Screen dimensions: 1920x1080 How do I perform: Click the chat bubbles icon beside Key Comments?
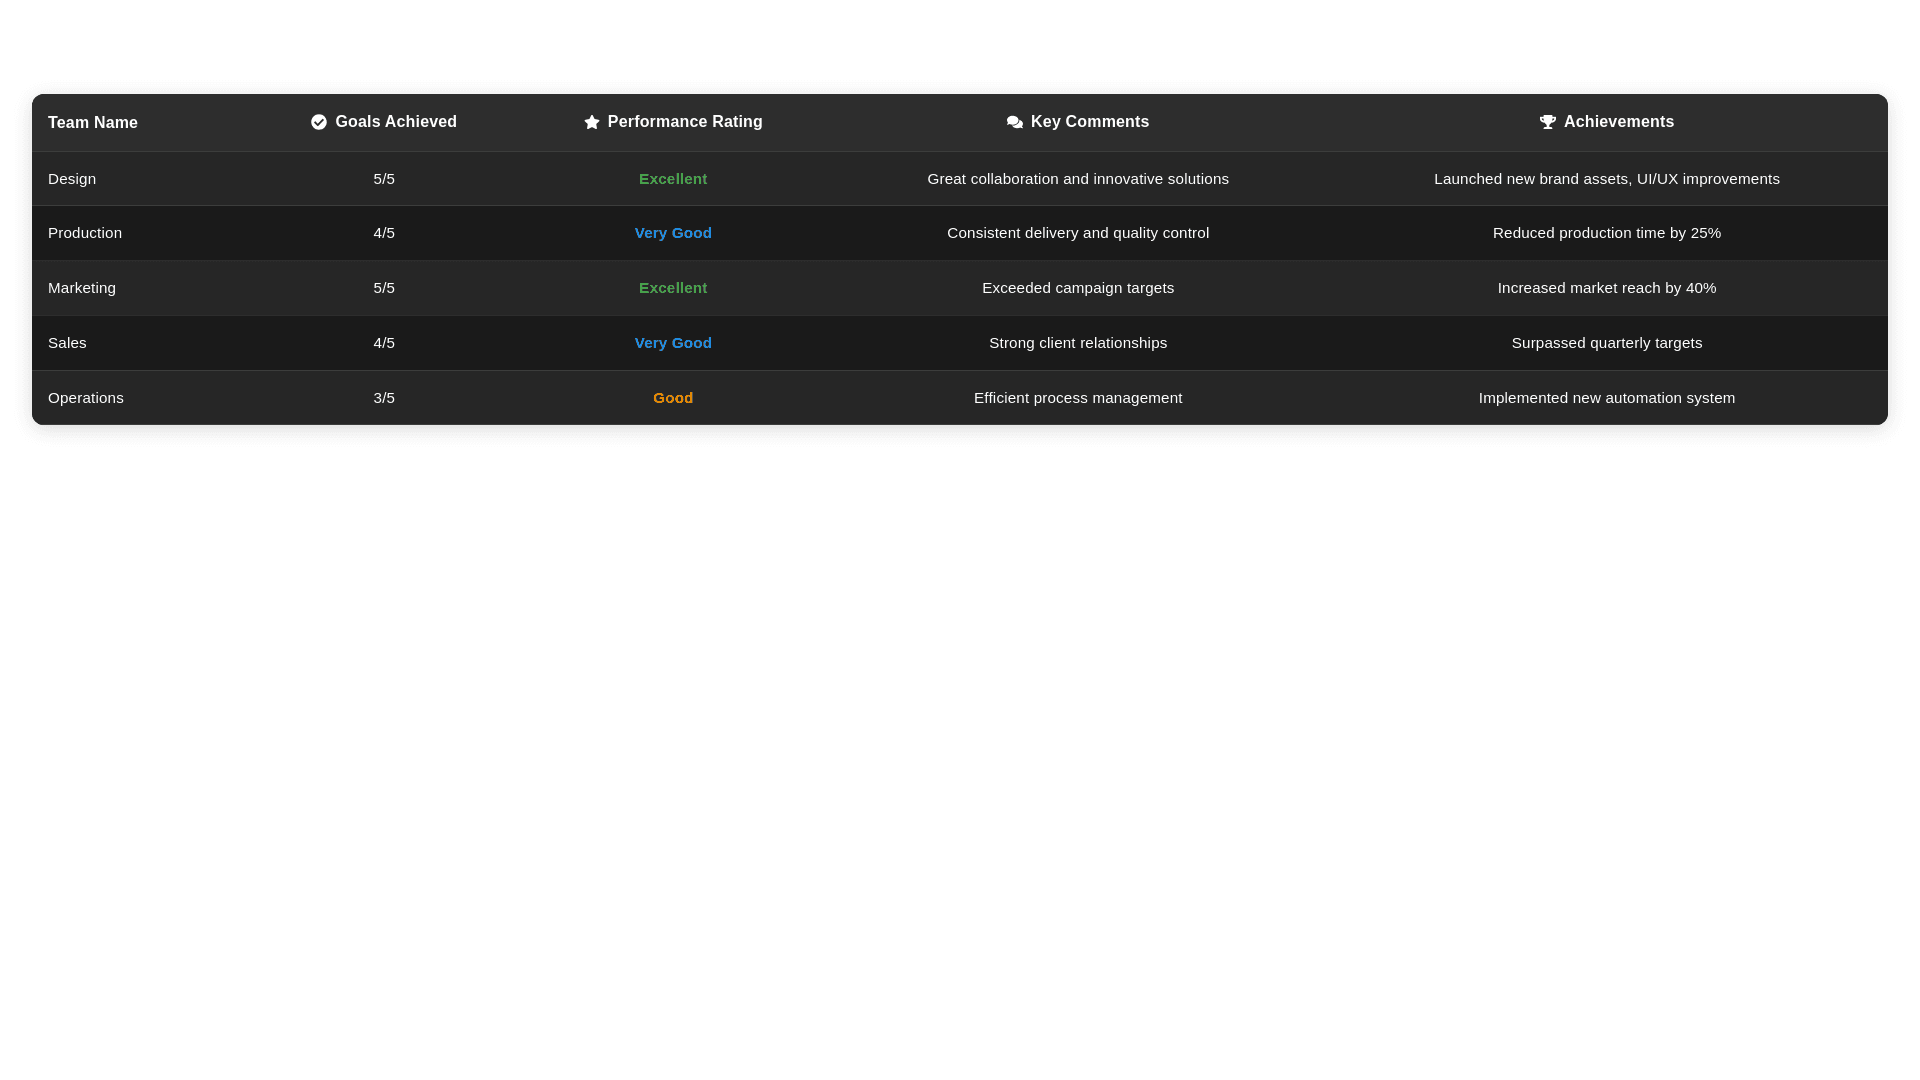pyautogui.click(x=1015, y=122)
